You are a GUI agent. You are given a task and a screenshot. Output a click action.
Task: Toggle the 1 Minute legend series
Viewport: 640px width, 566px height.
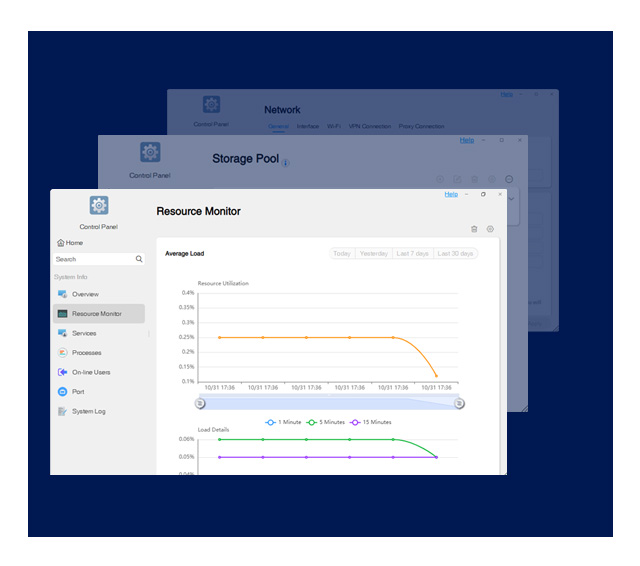[x=283, y=422]
